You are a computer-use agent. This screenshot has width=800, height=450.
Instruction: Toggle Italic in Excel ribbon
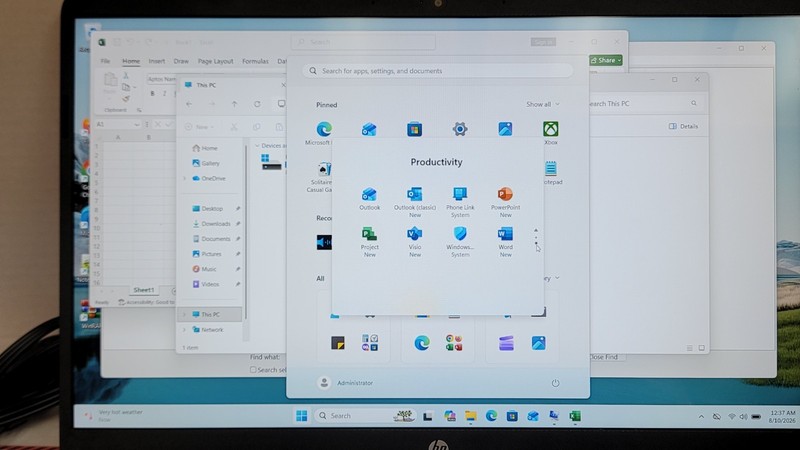(164, 93)
